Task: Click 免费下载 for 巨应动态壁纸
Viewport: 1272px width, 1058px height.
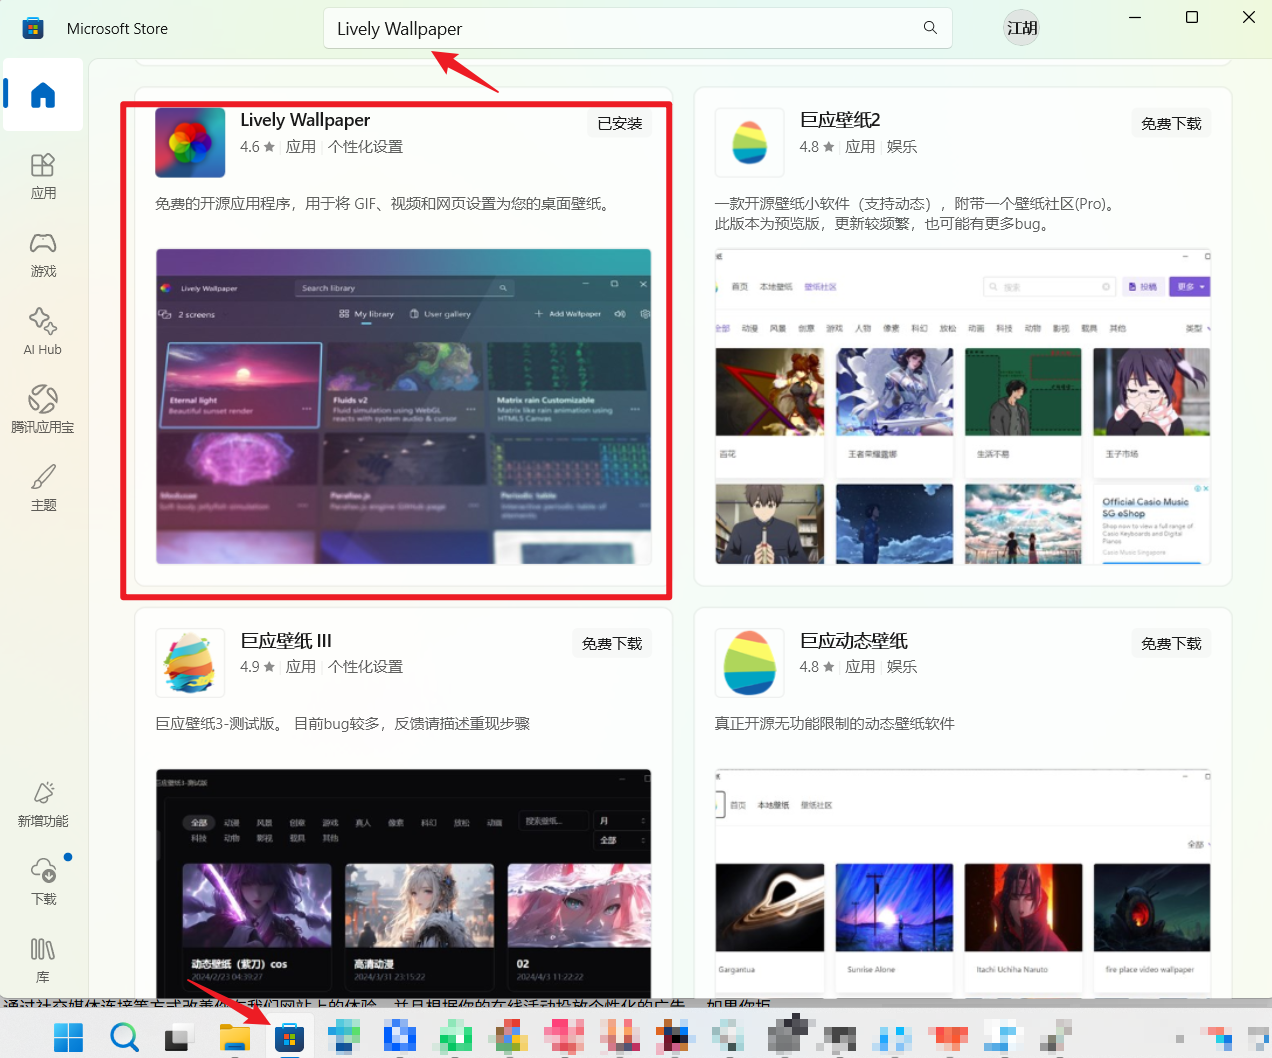Action: pos(1171,643)
